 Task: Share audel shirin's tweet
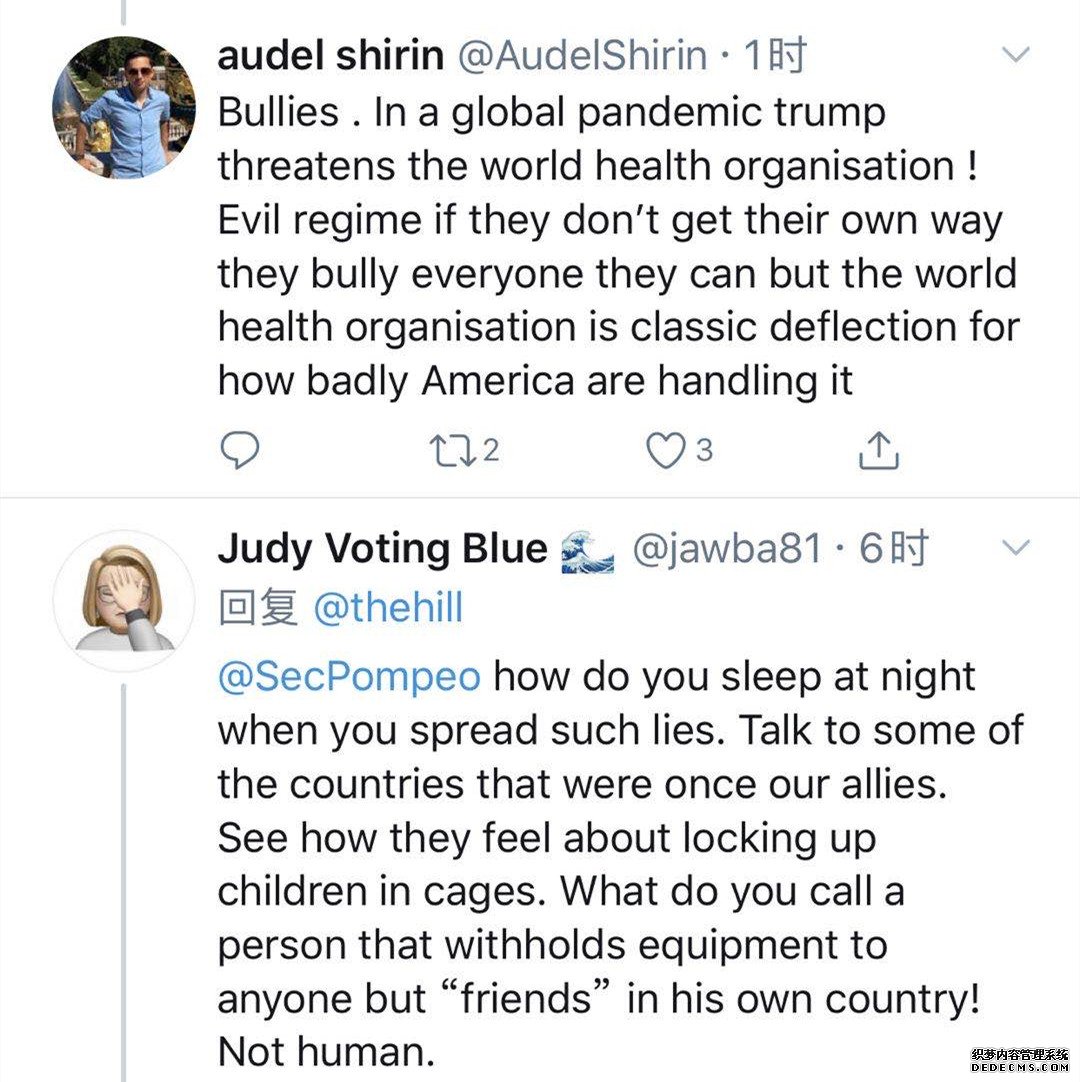tap(879, 451)
